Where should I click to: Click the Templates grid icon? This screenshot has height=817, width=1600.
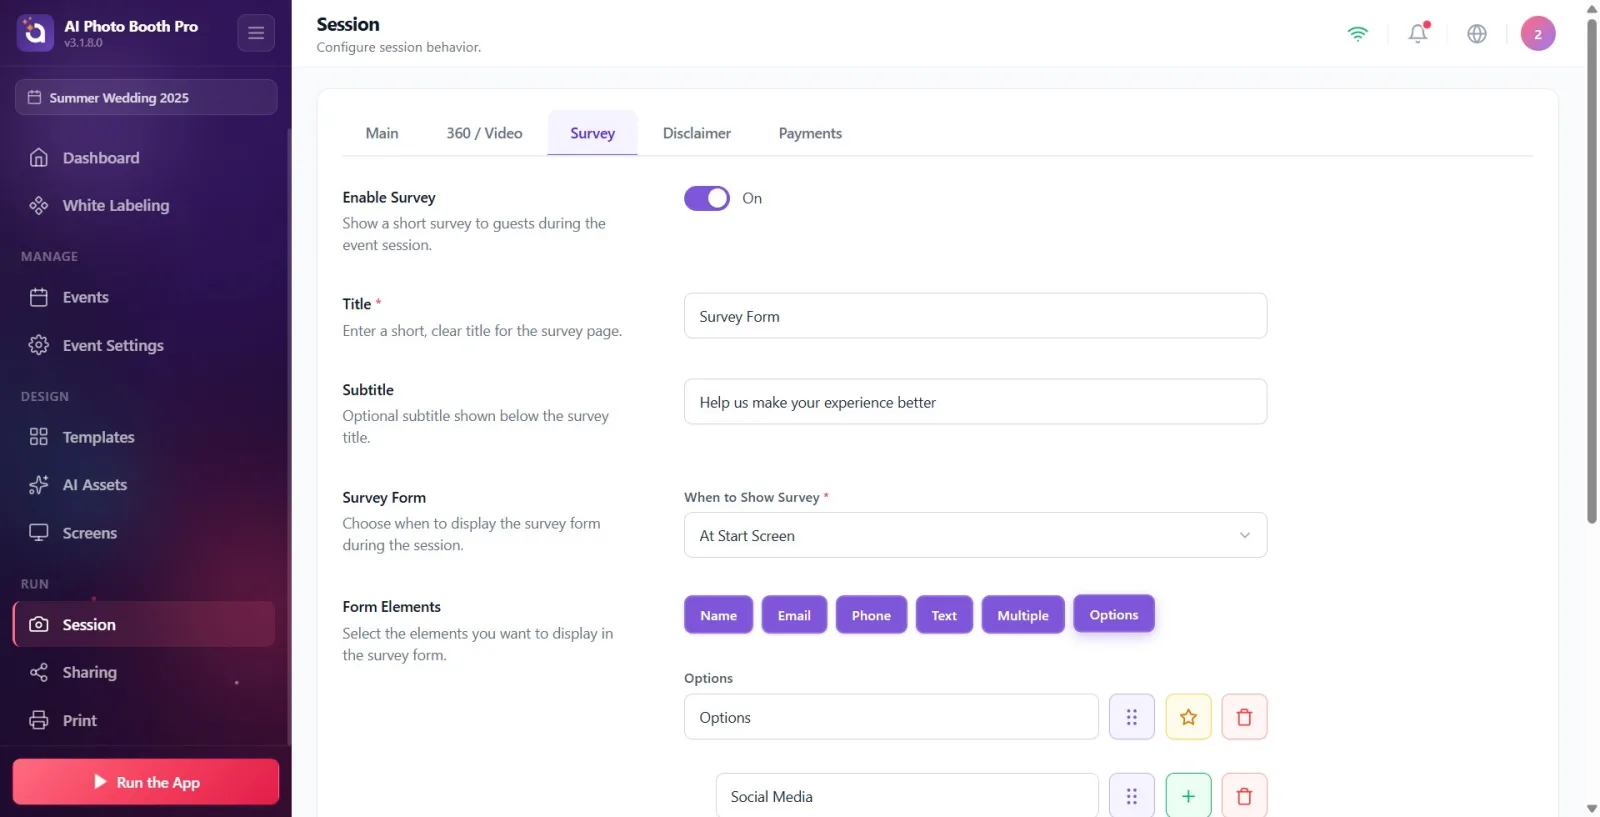(x=39, y=437)
